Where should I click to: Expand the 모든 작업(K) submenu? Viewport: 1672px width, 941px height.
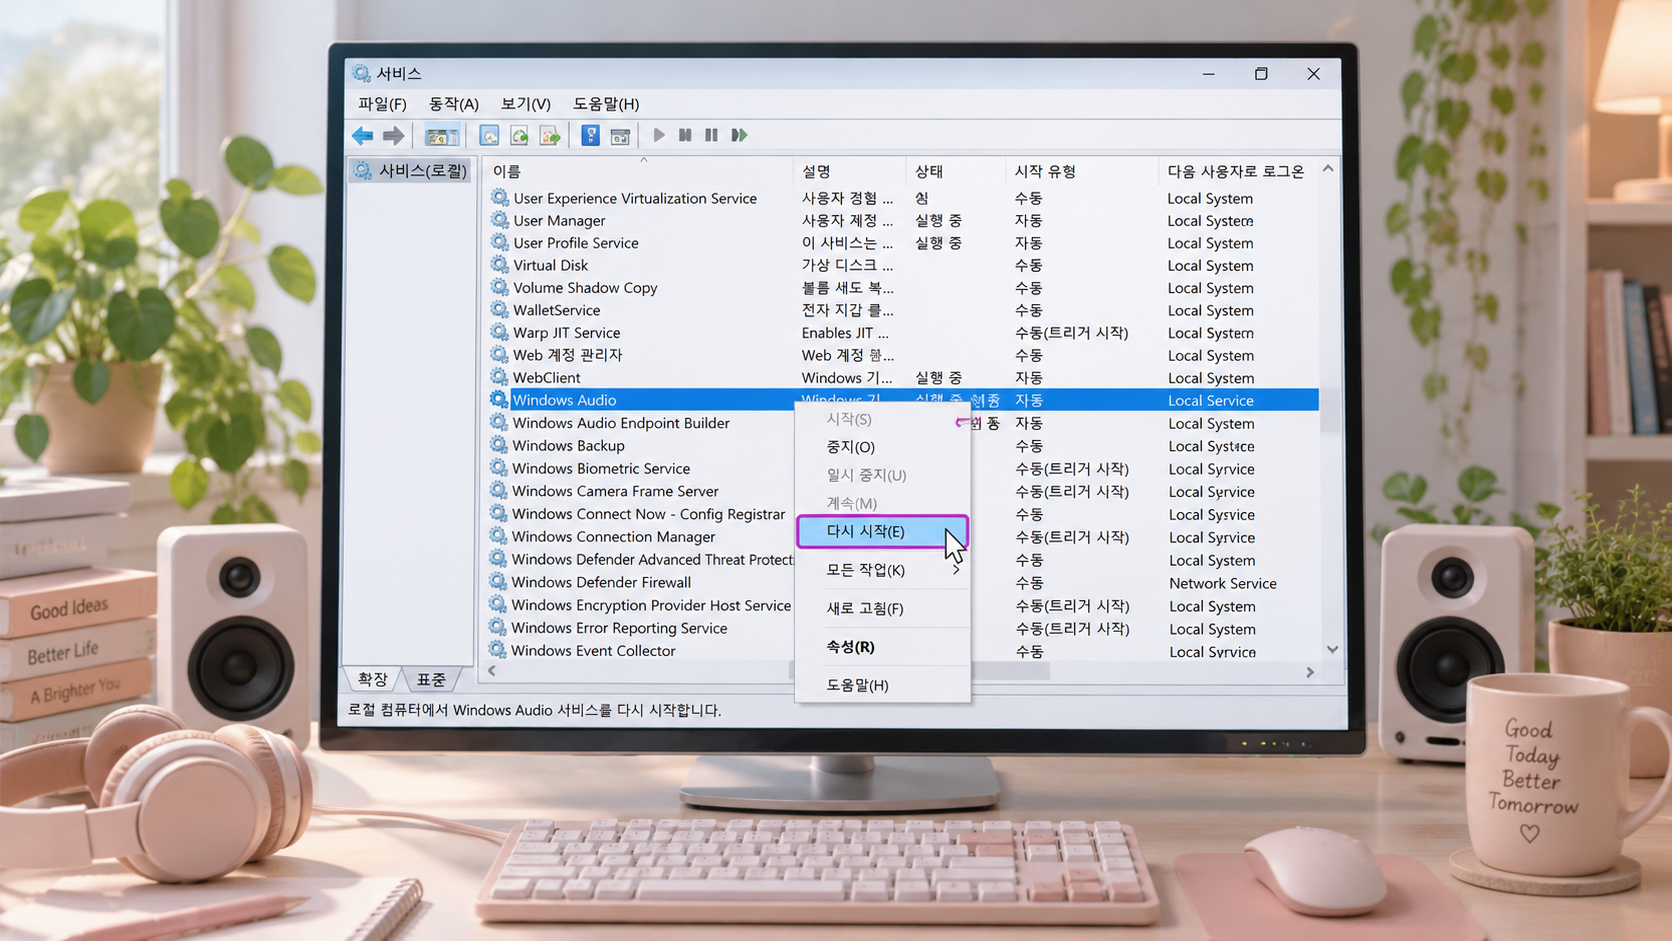(882, 570)
